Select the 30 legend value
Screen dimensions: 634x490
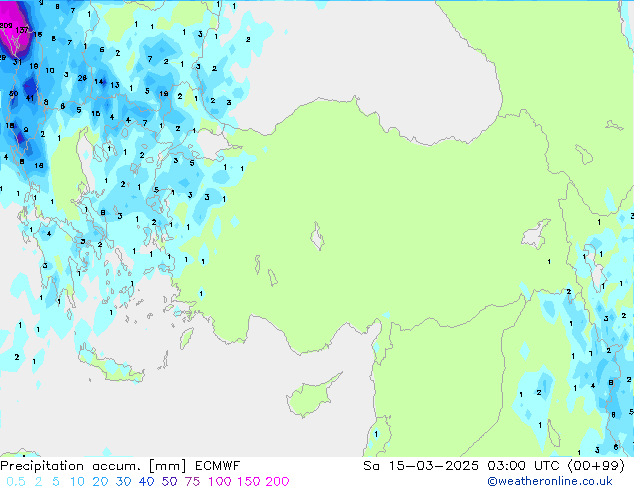[x=123, y=482]
